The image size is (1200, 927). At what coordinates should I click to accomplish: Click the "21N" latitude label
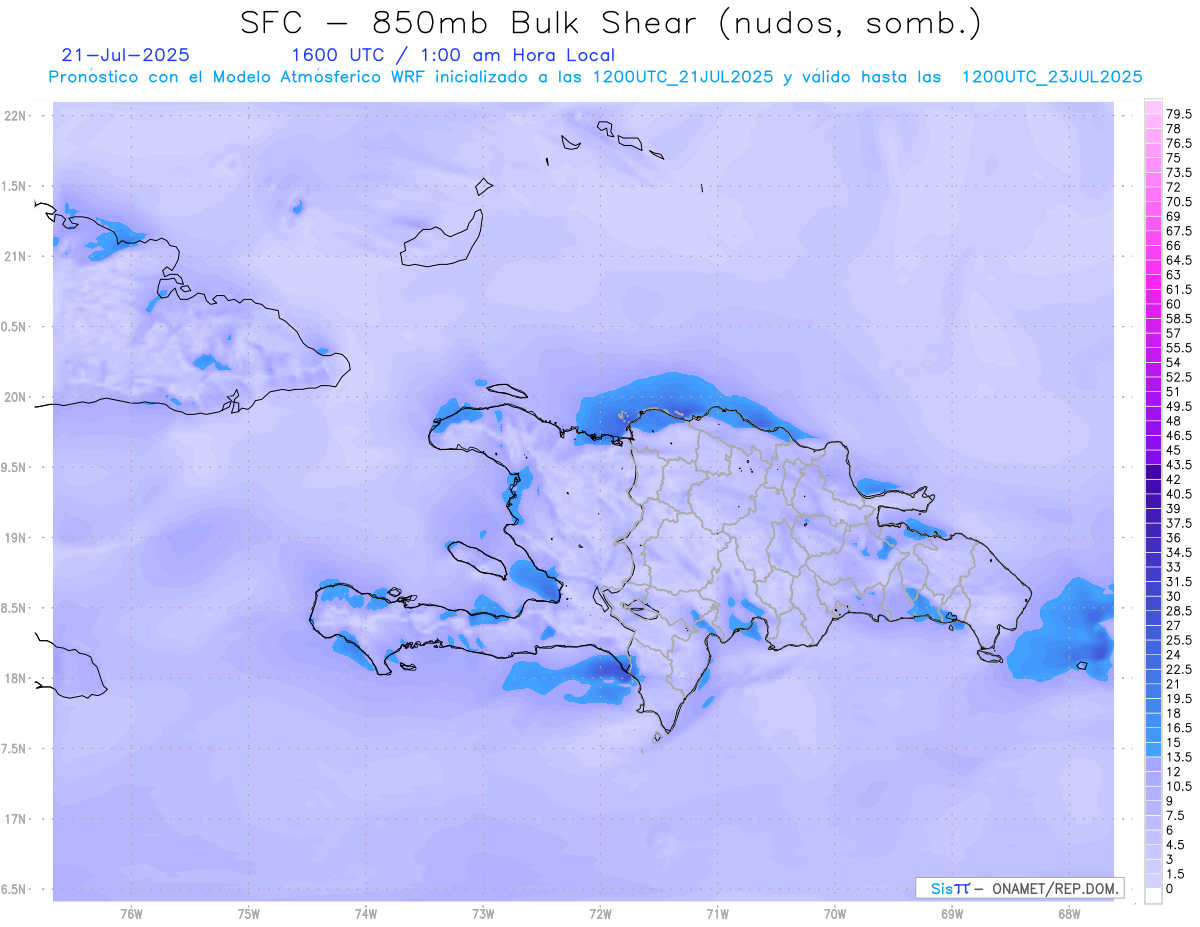click(17, 256)
